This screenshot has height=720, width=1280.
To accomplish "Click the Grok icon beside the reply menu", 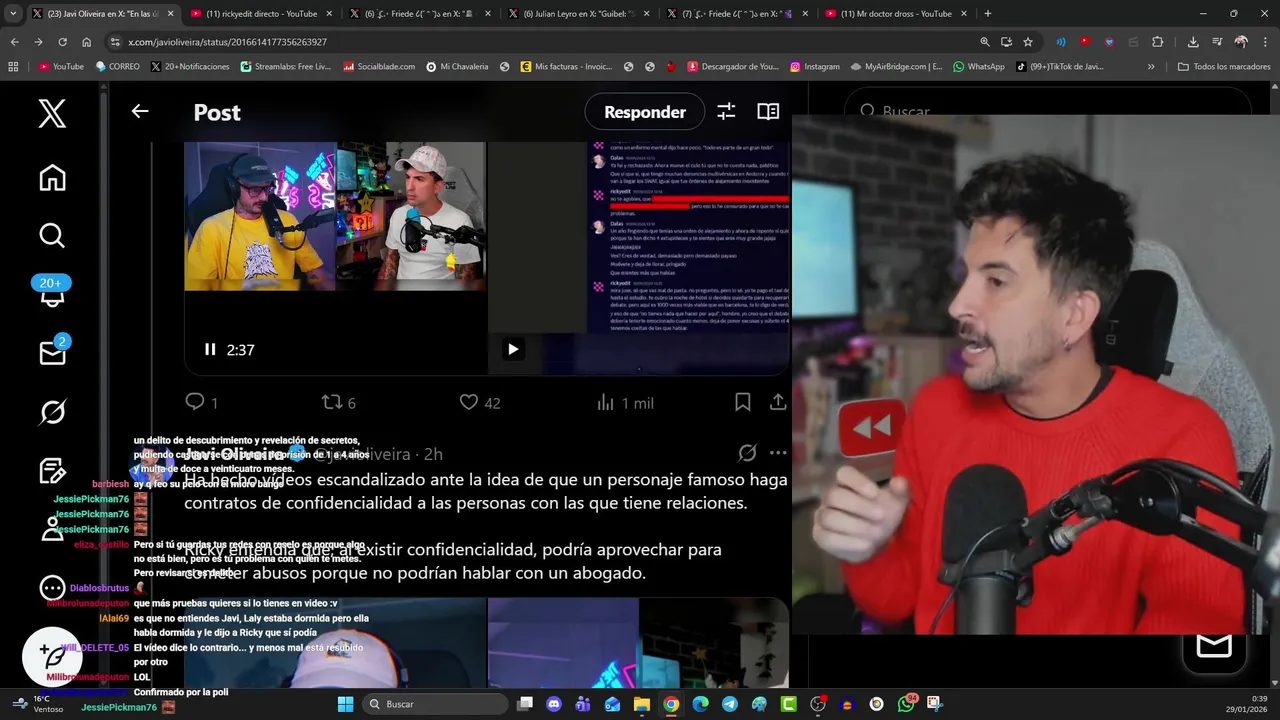I will [x=747, y=453].
